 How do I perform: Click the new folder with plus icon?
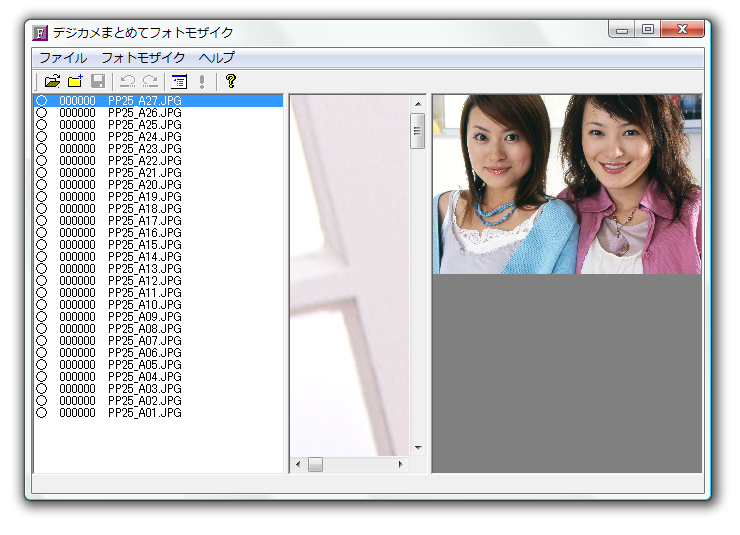[75, 82]
